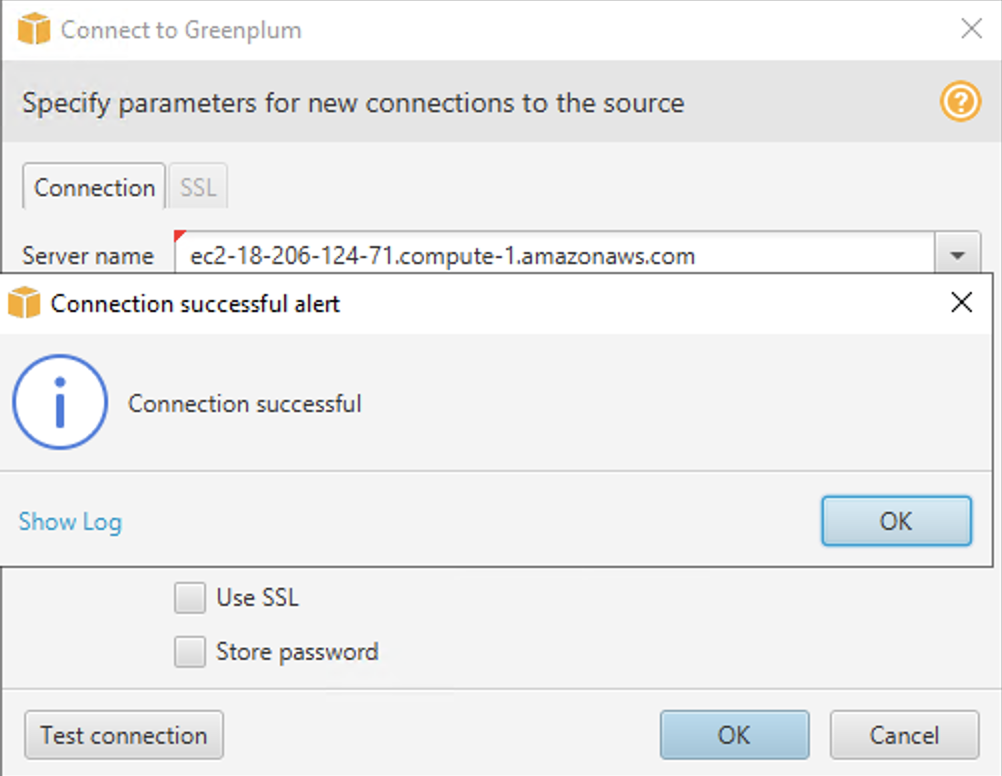Image resolution: width=1002 pixels, height=776 pixels.
Task: Run Test connection again
Action: click(x=123, y=735)
